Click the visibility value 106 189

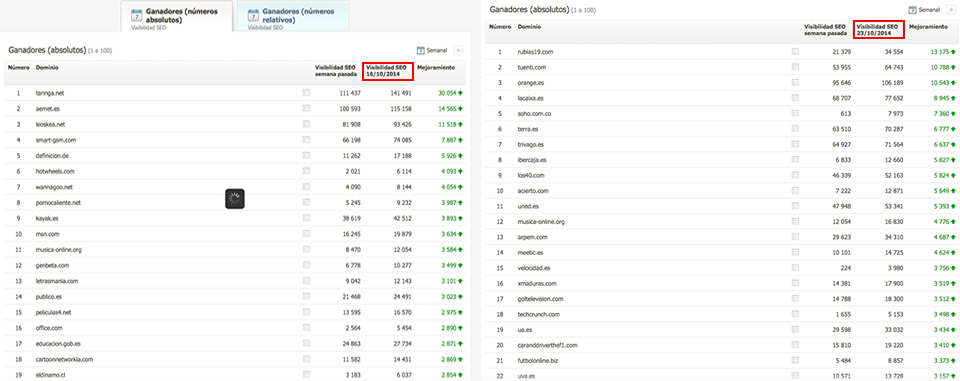coord(893,83)
